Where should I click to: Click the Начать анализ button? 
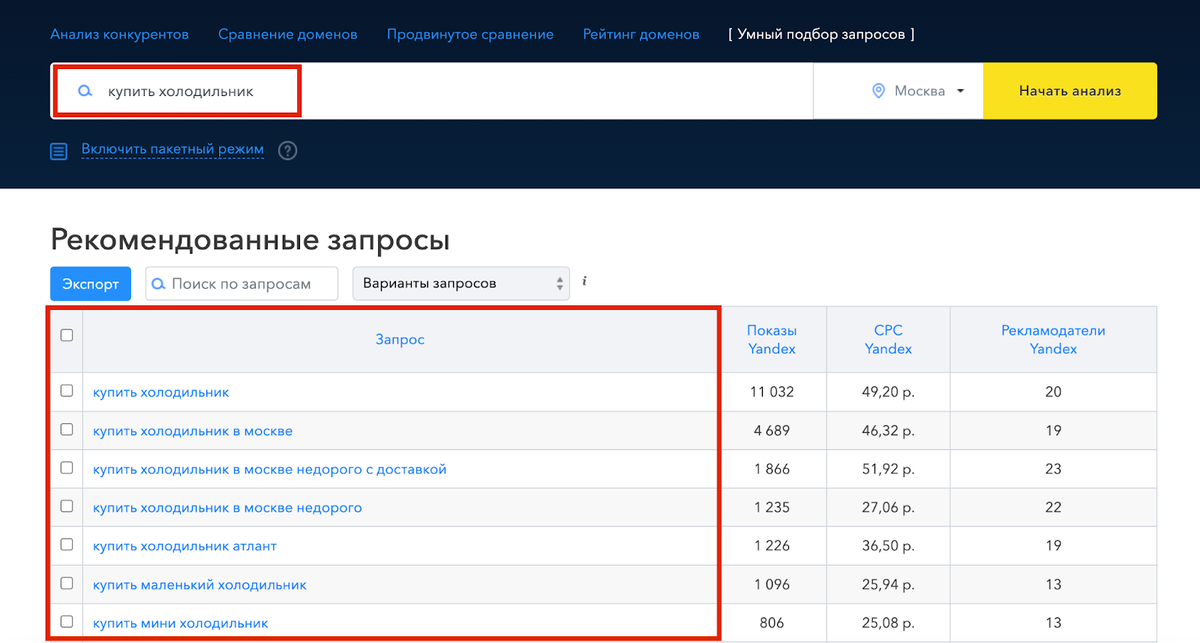click(x=1069, y=90)
